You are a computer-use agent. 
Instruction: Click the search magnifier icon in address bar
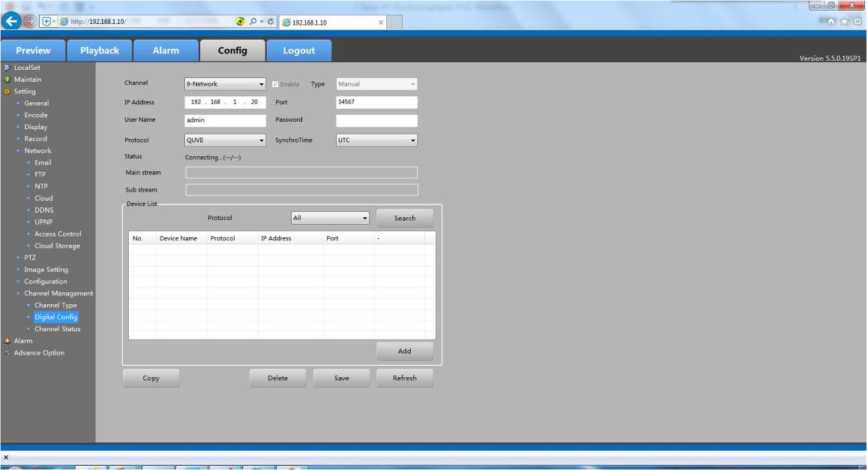(250, 22)
